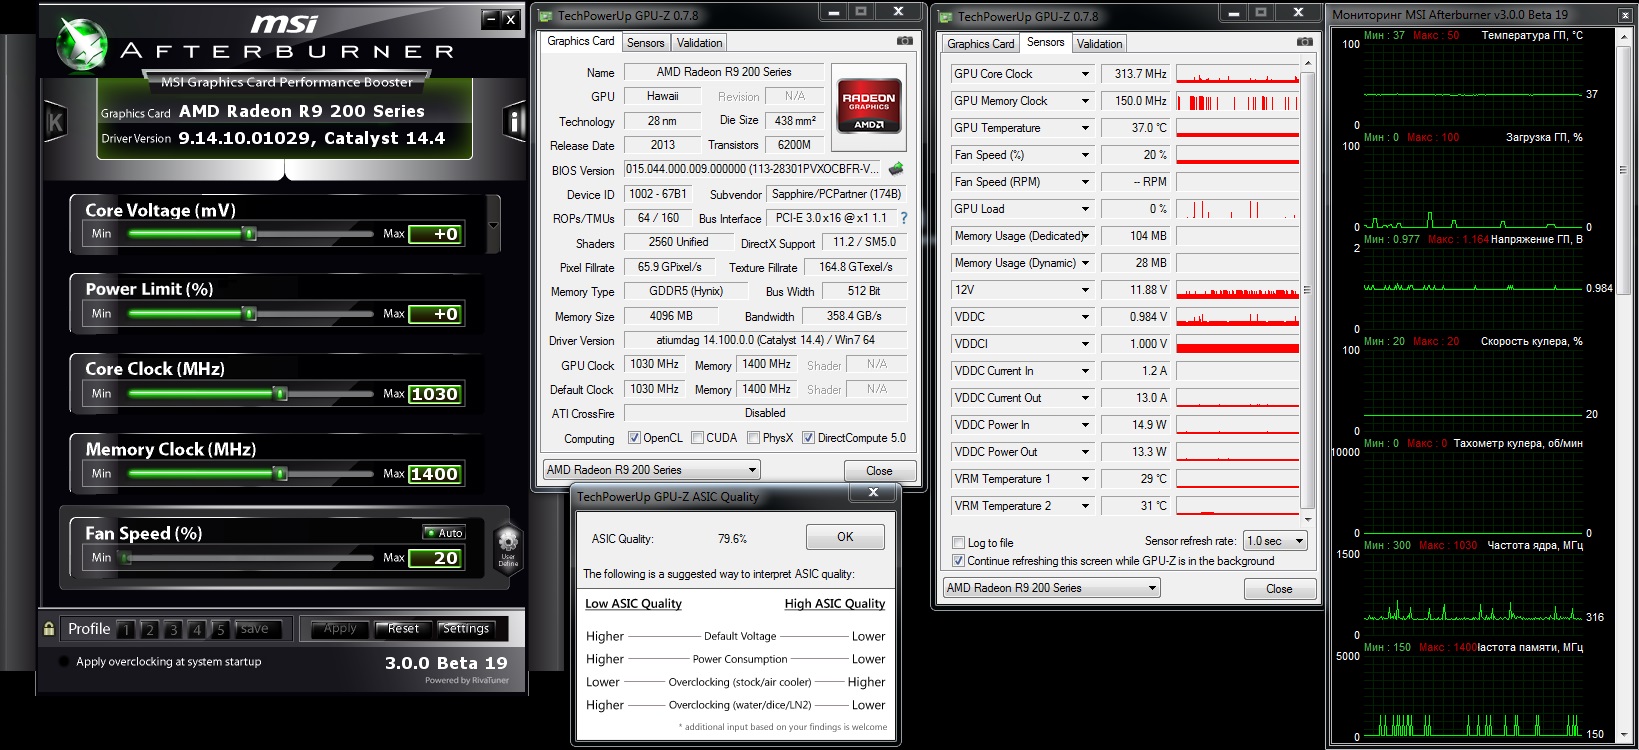The image size is (1639, 750).
Task: Click the Radeon Graphics logo in GPU-Z
Action: pos(869,106)
